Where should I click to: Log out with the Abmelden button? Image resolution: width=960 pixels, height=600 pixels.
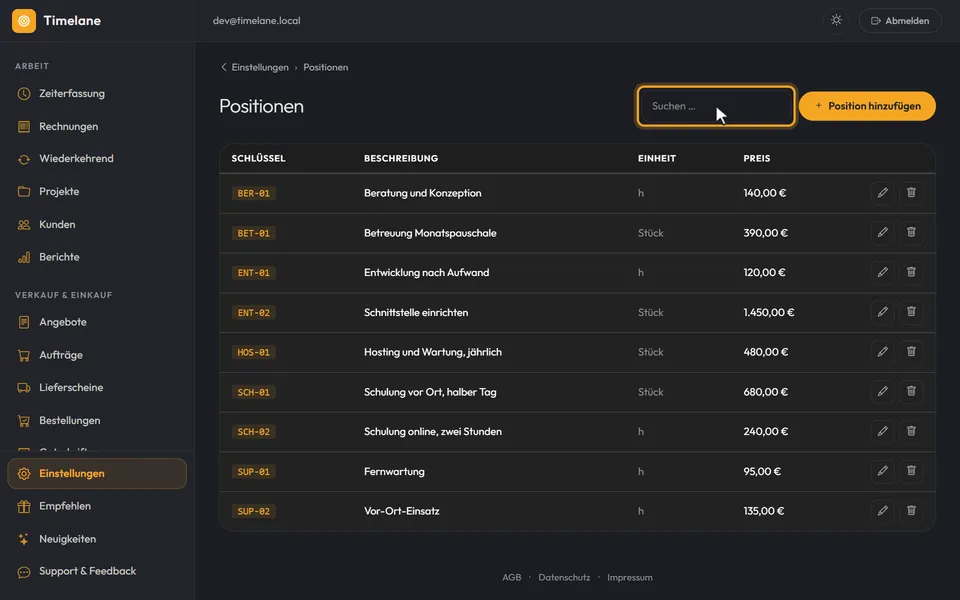click(899, 21)
